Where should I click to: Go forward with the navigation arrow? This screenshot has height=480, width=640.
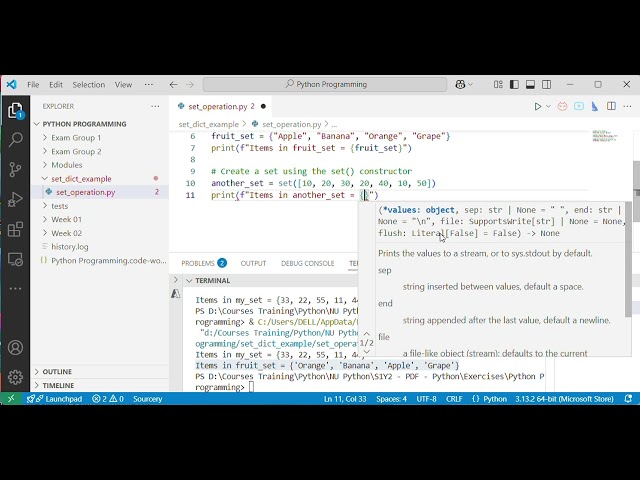(x=190, y=84)
